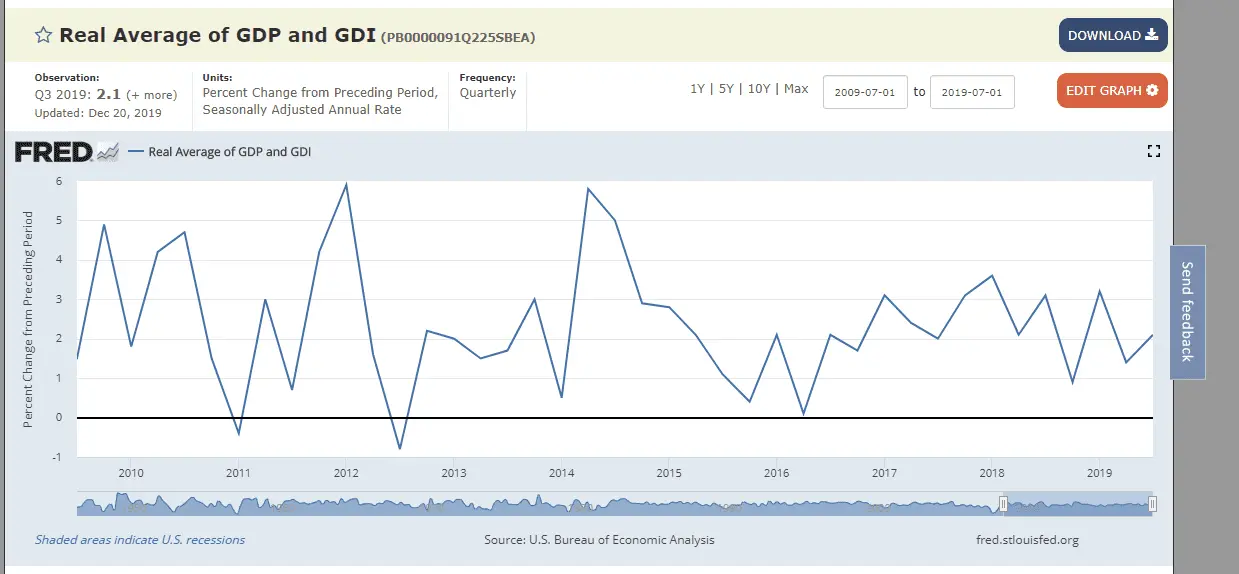This screenshot has height=574, width=1239.
Task: Expand the (+ more) observations link
Action: click(153, 95)
